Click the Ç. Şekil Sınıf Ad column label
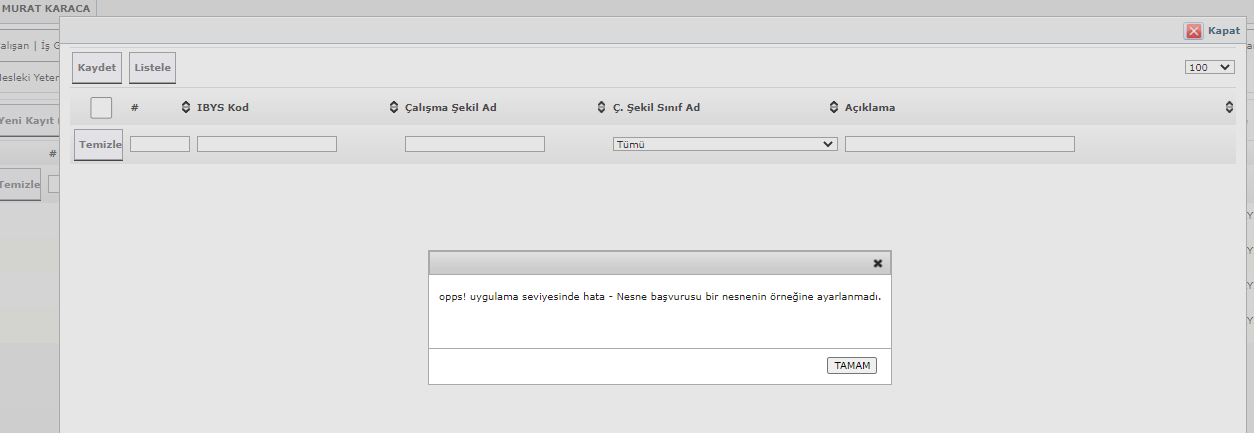Image resolution: width=1254 pixels, height=433 pixels. pos(656,108)
